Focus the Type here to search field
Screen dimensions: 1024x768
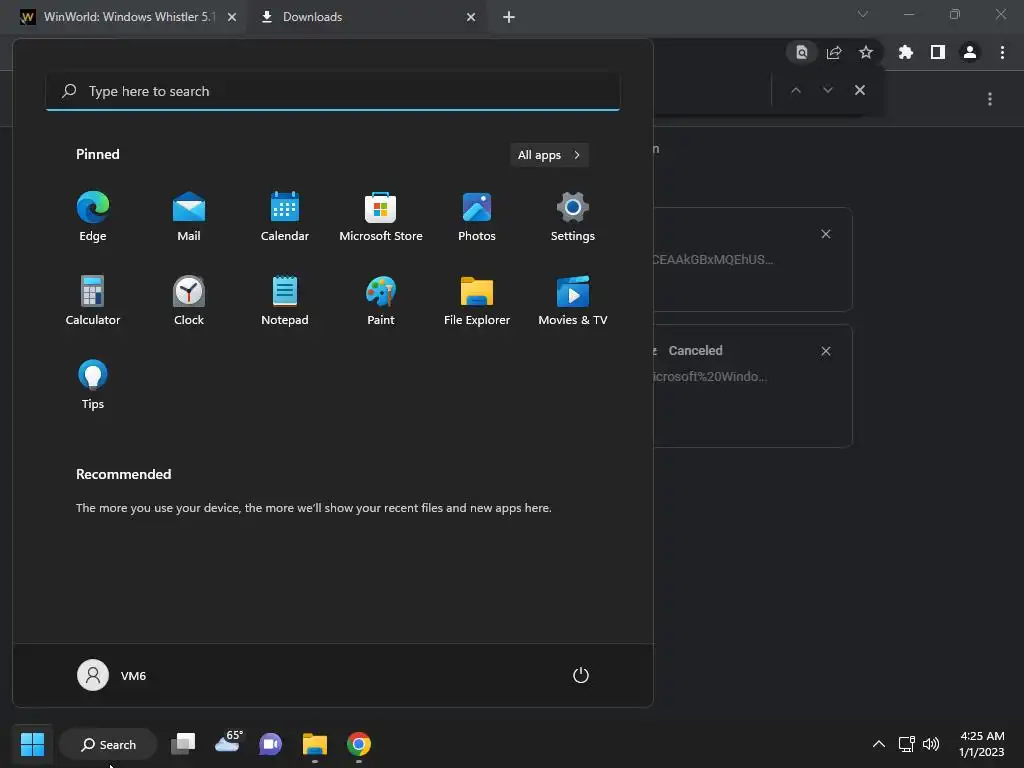point(332,91)
